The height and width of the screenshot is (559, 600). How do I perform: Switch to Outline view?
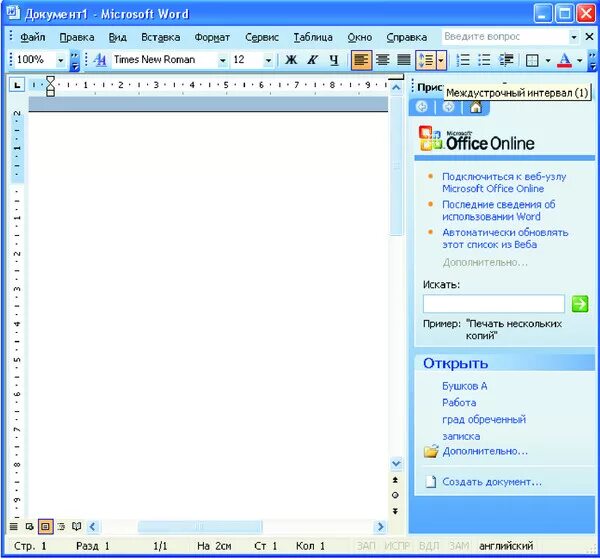61,527
